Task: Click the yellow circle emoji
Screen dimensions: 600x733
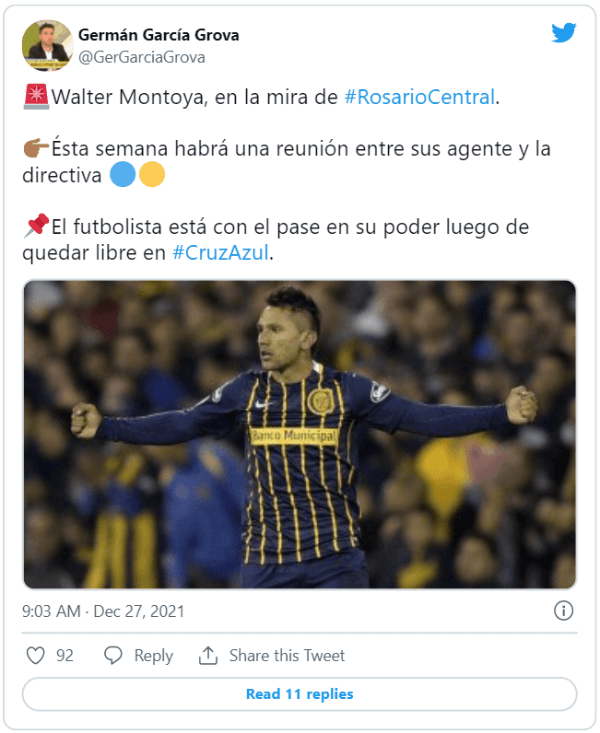Action: pos(151,176)
